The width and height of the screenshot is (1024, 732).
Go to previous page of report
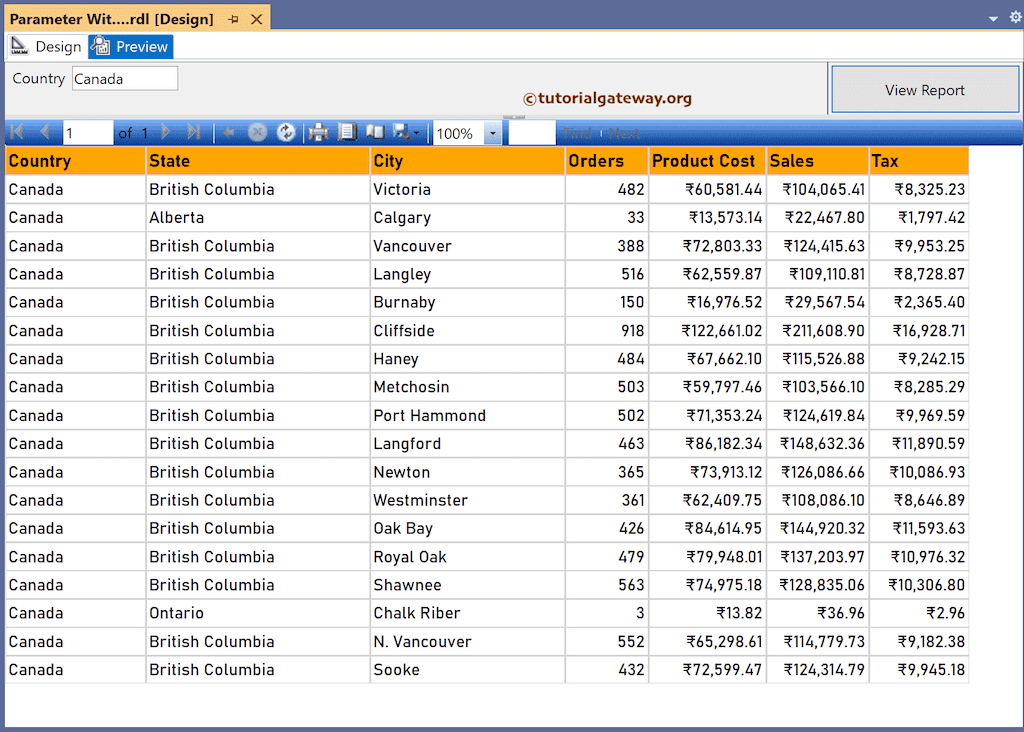pos(44,133)
